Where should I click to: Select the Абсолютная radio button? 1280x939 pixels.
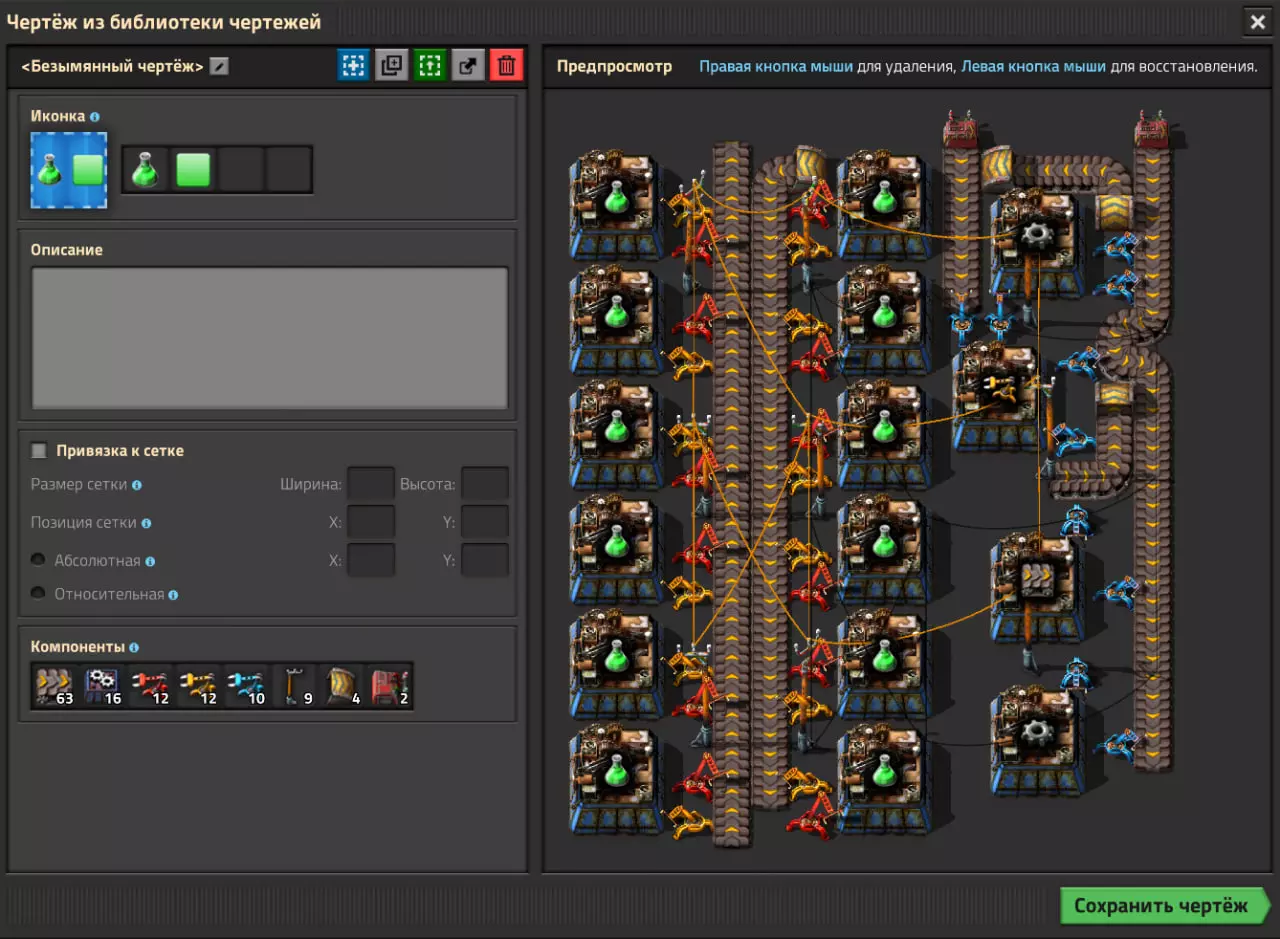tap(38, 560)
